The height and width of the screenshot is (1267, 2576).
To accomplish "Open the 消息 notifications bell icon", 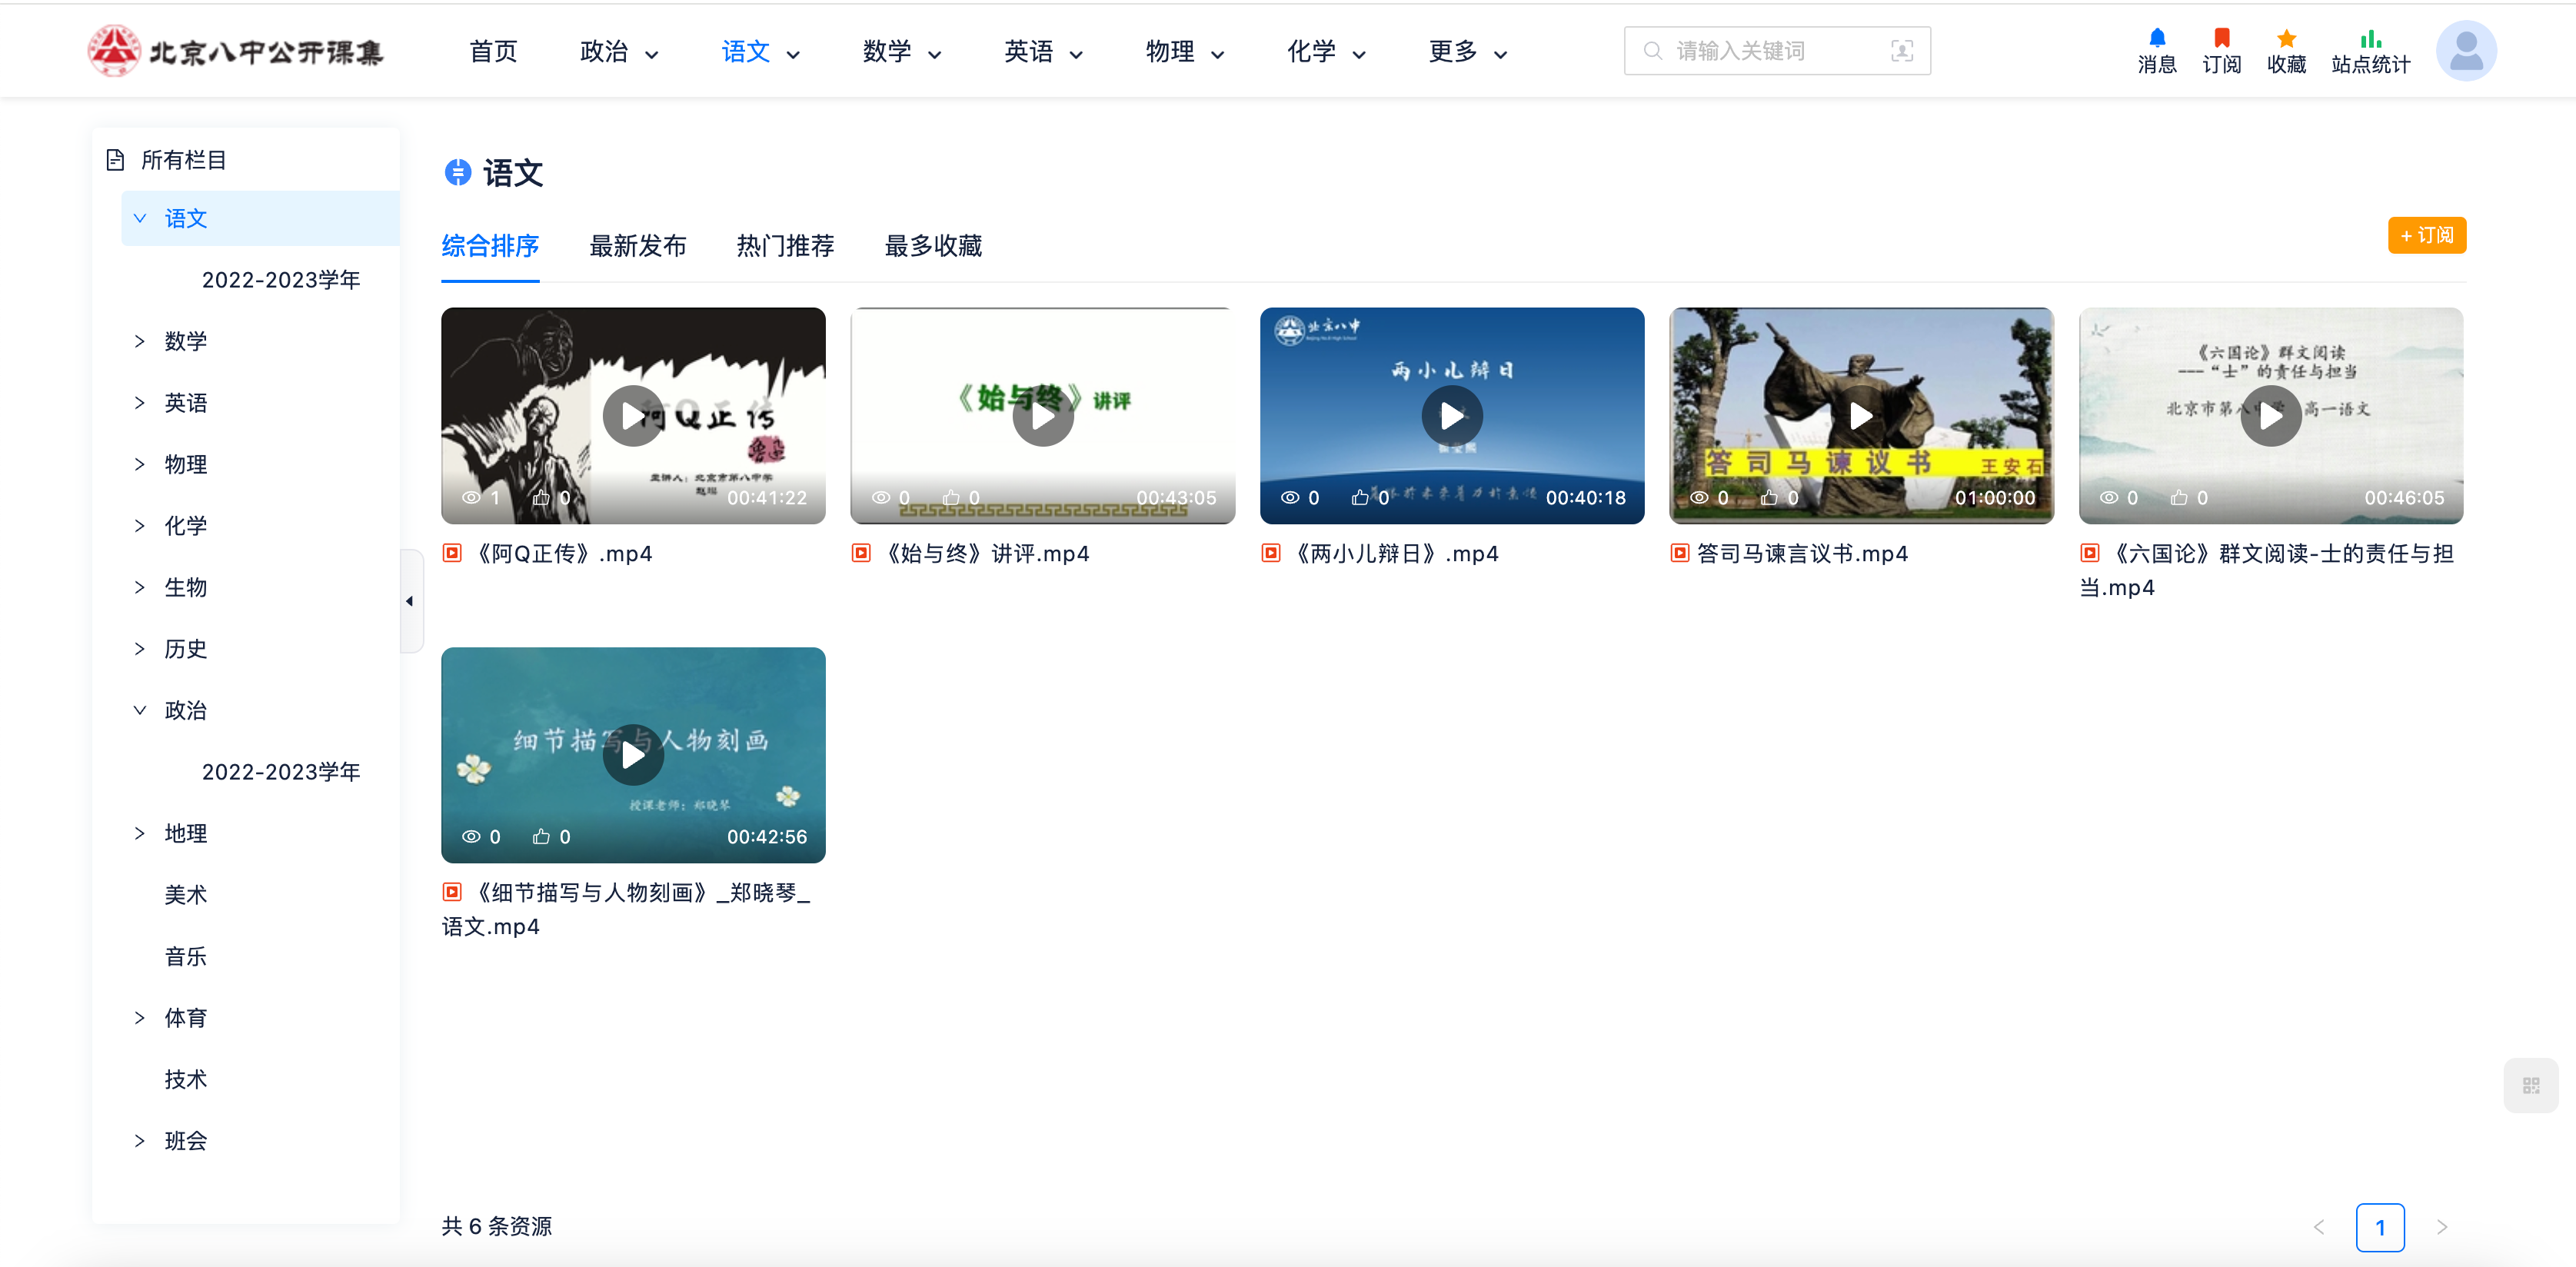I will (x=2156, y=39).
